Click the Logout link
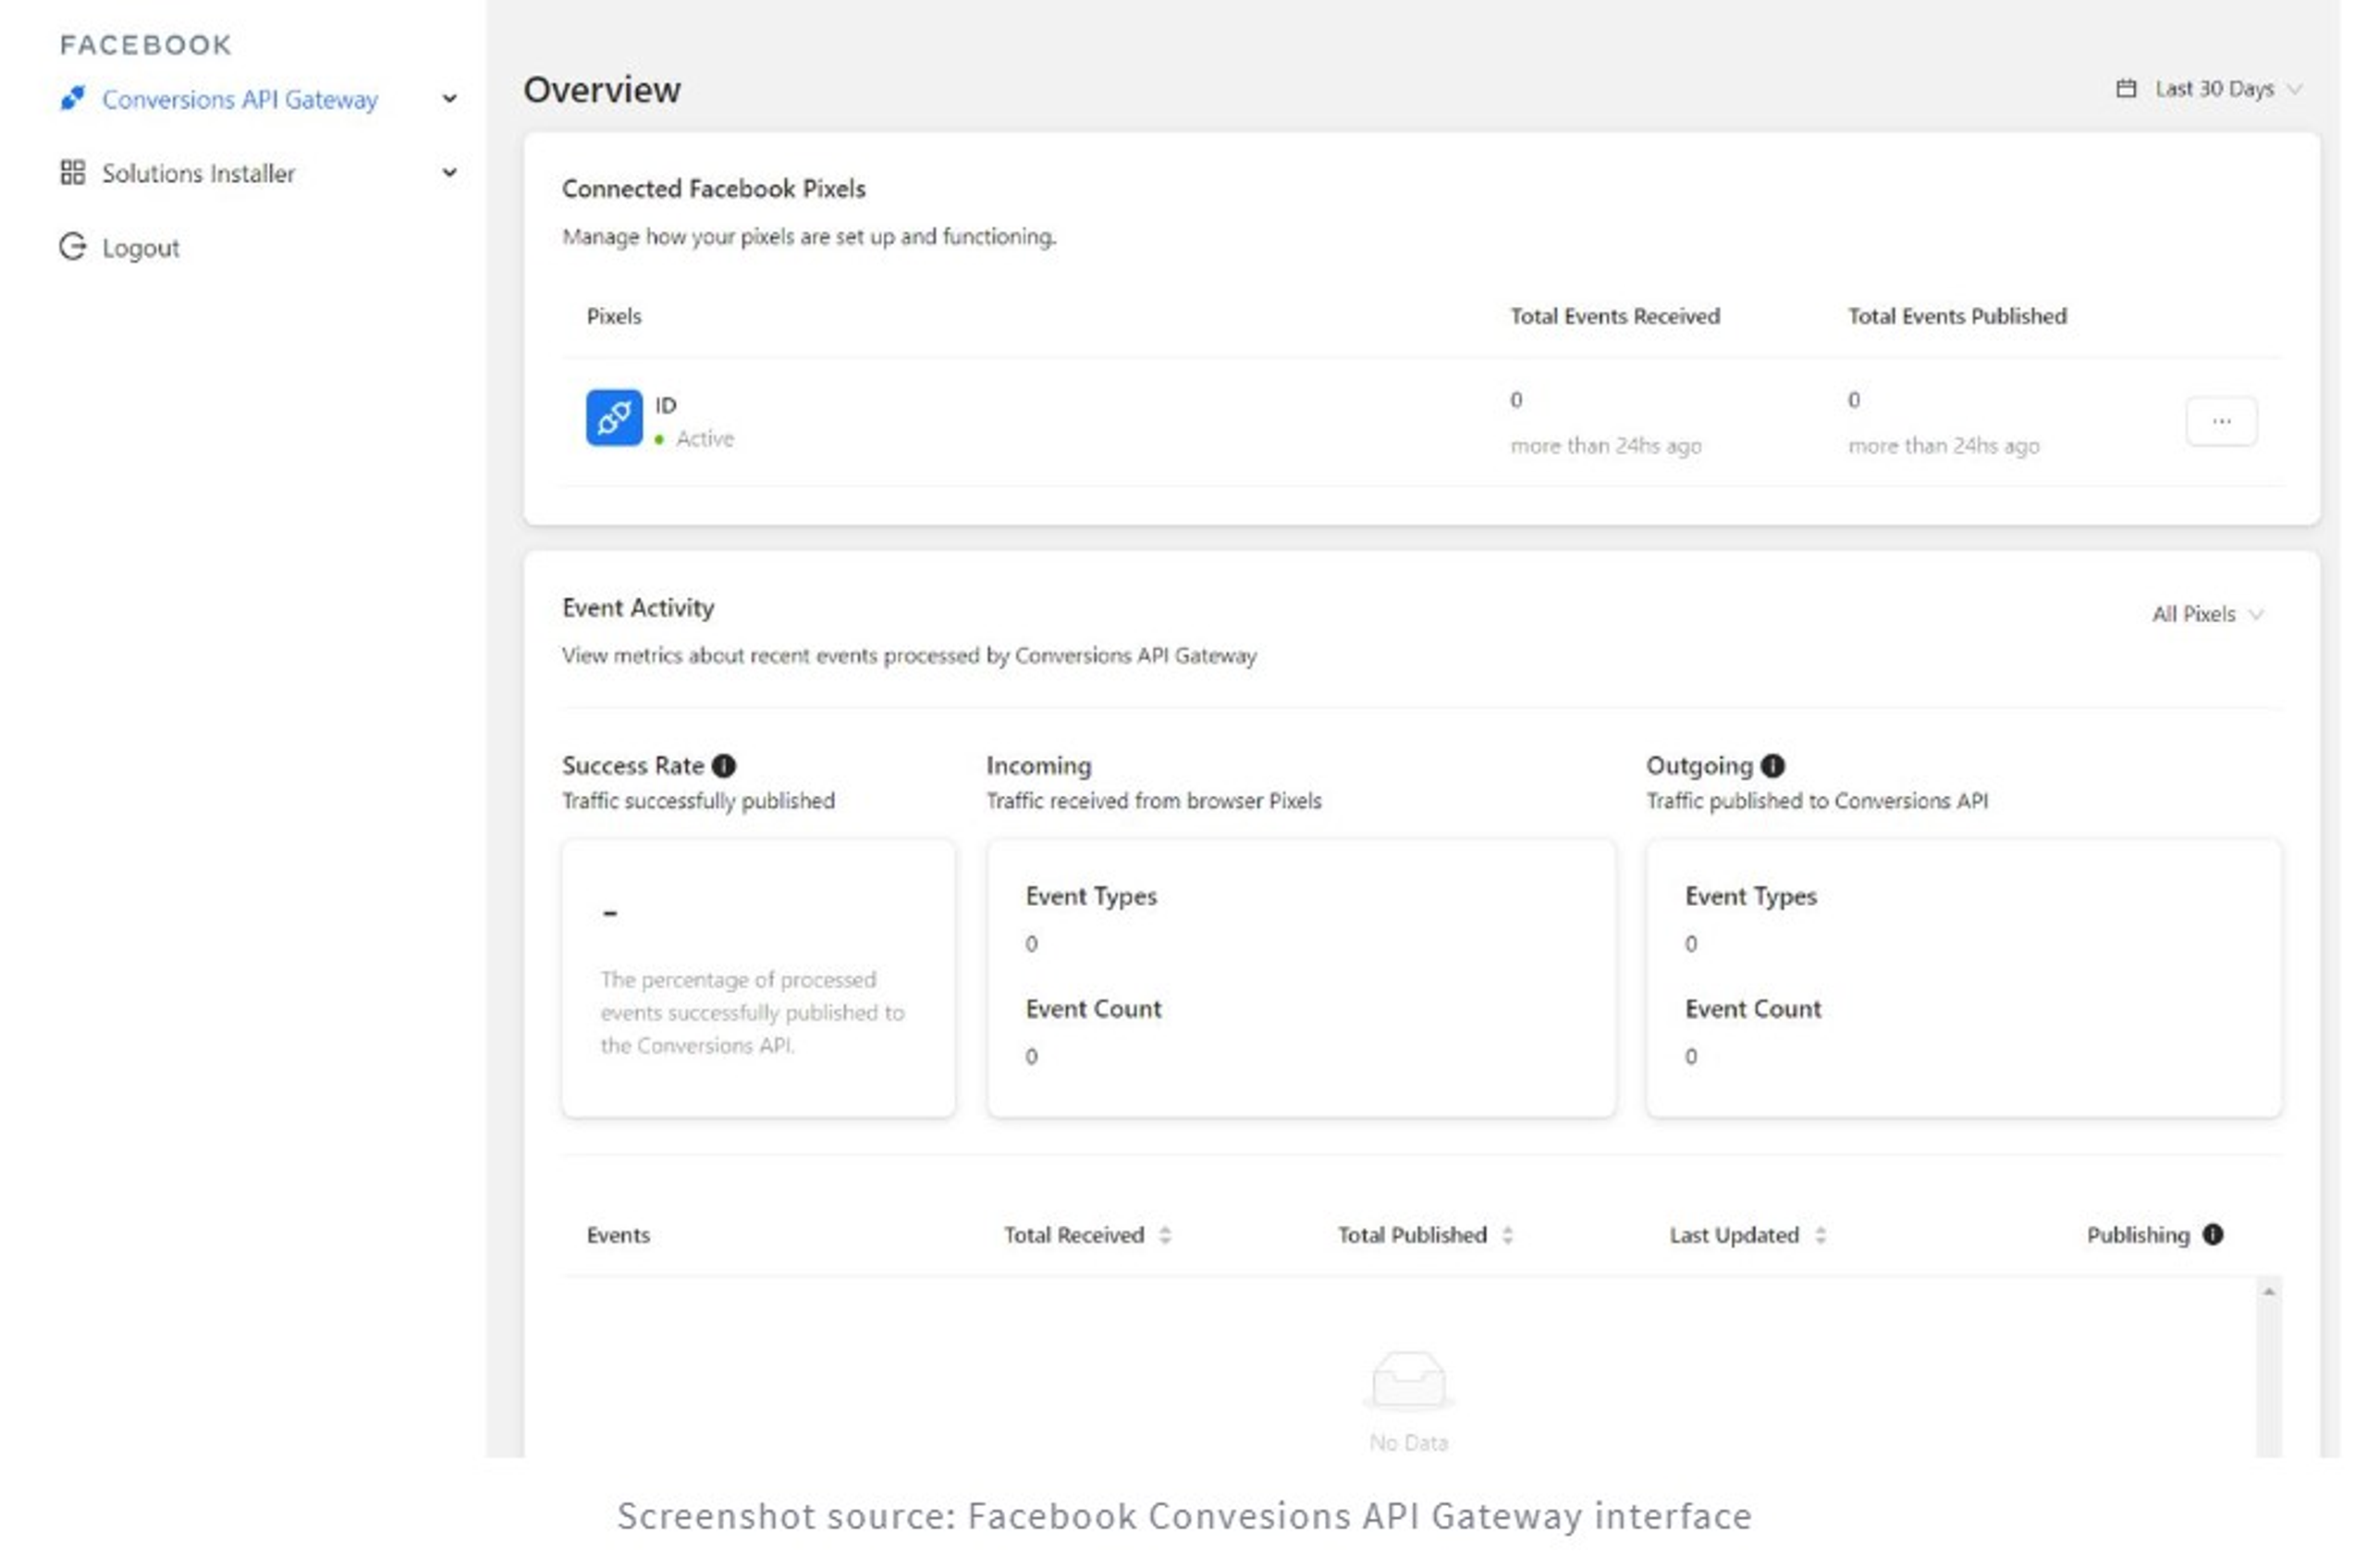Image resolution: width=2367 pixels, height=1568 pixels. pos(140,248)
